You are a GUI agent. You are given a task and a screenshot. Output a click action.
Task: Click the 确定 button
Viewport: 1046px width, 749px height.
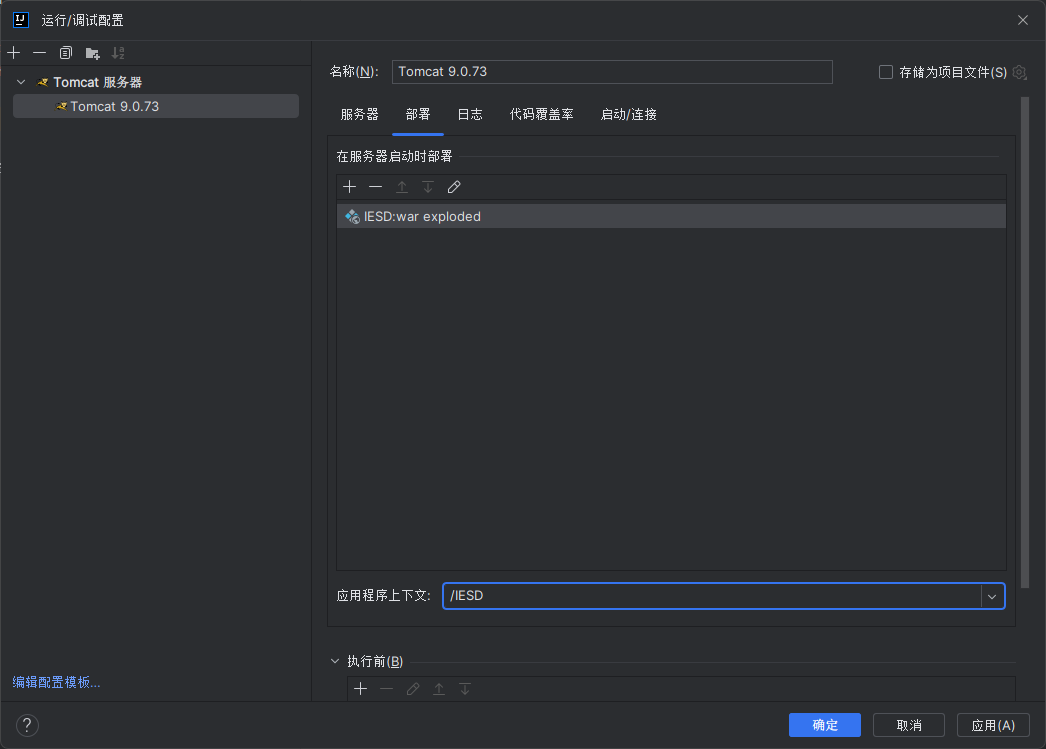825,725
